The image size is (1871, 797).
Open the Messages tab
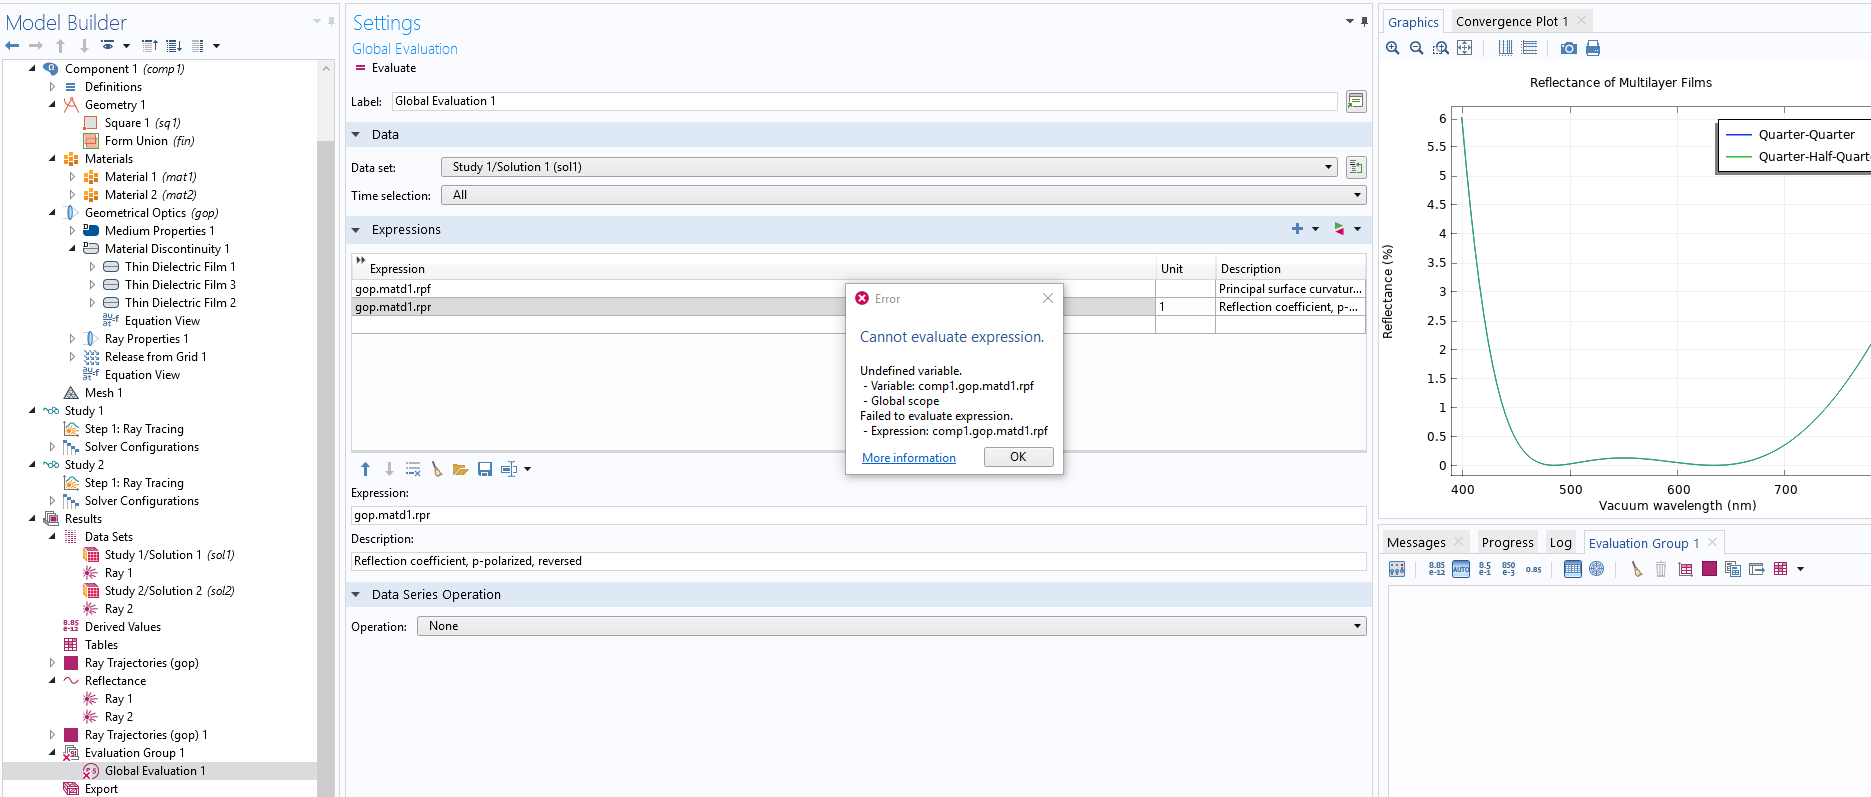[x=1416, y=542]
